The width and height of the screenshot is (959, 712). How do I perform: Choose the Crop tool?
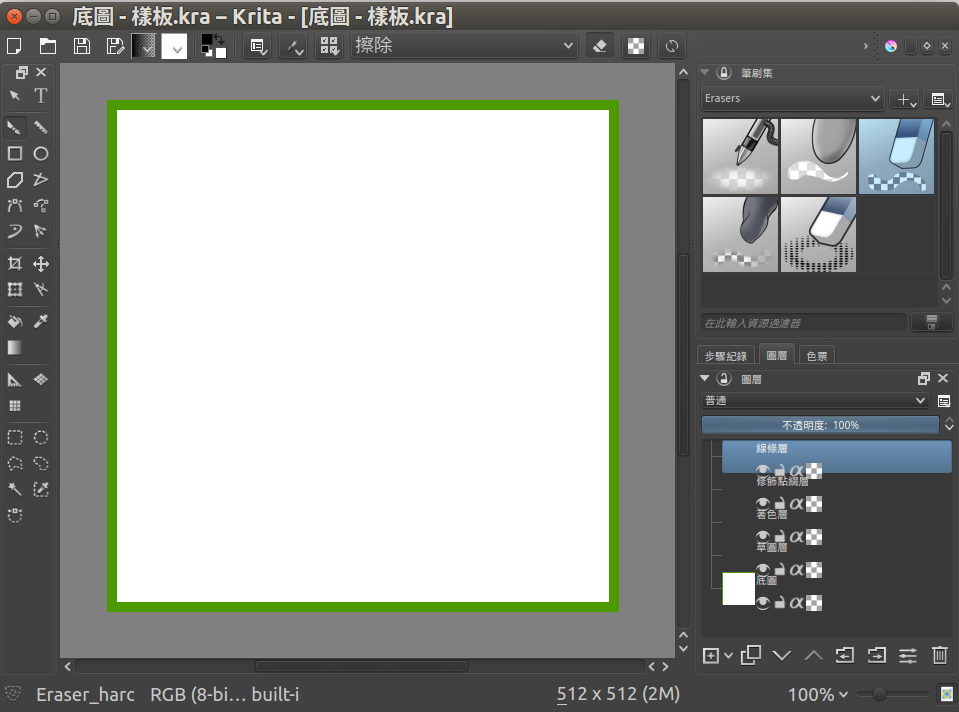point(15,264)
